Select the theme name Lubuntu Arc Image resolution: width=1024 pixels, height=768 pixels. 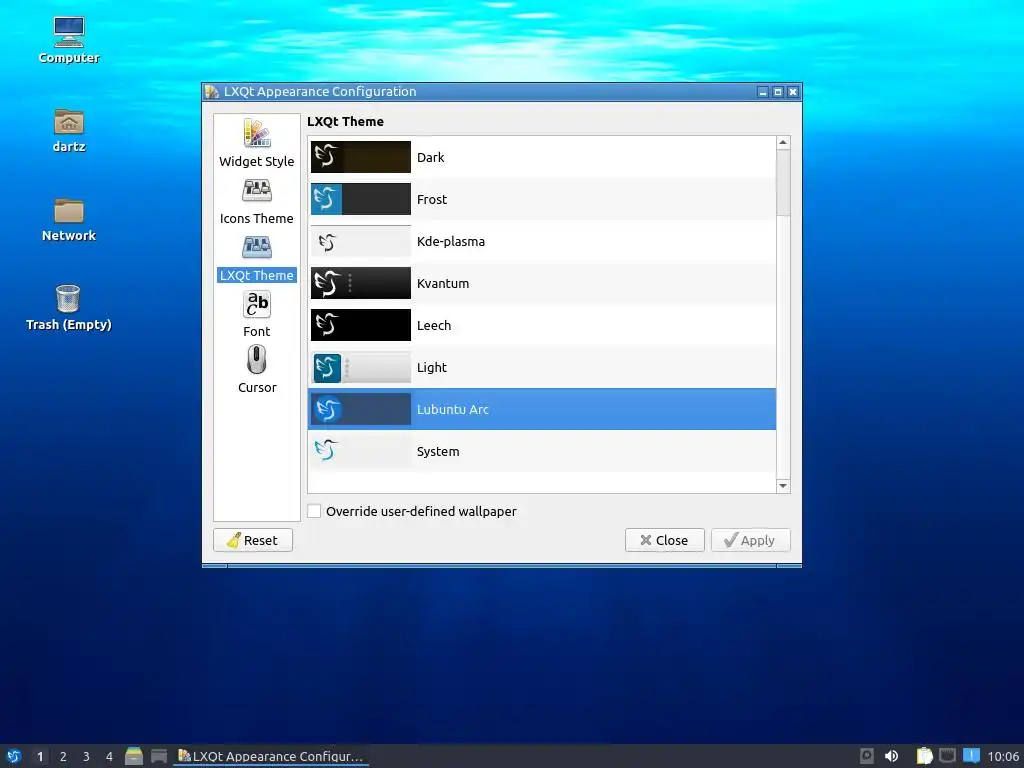[x=453, y=409]
